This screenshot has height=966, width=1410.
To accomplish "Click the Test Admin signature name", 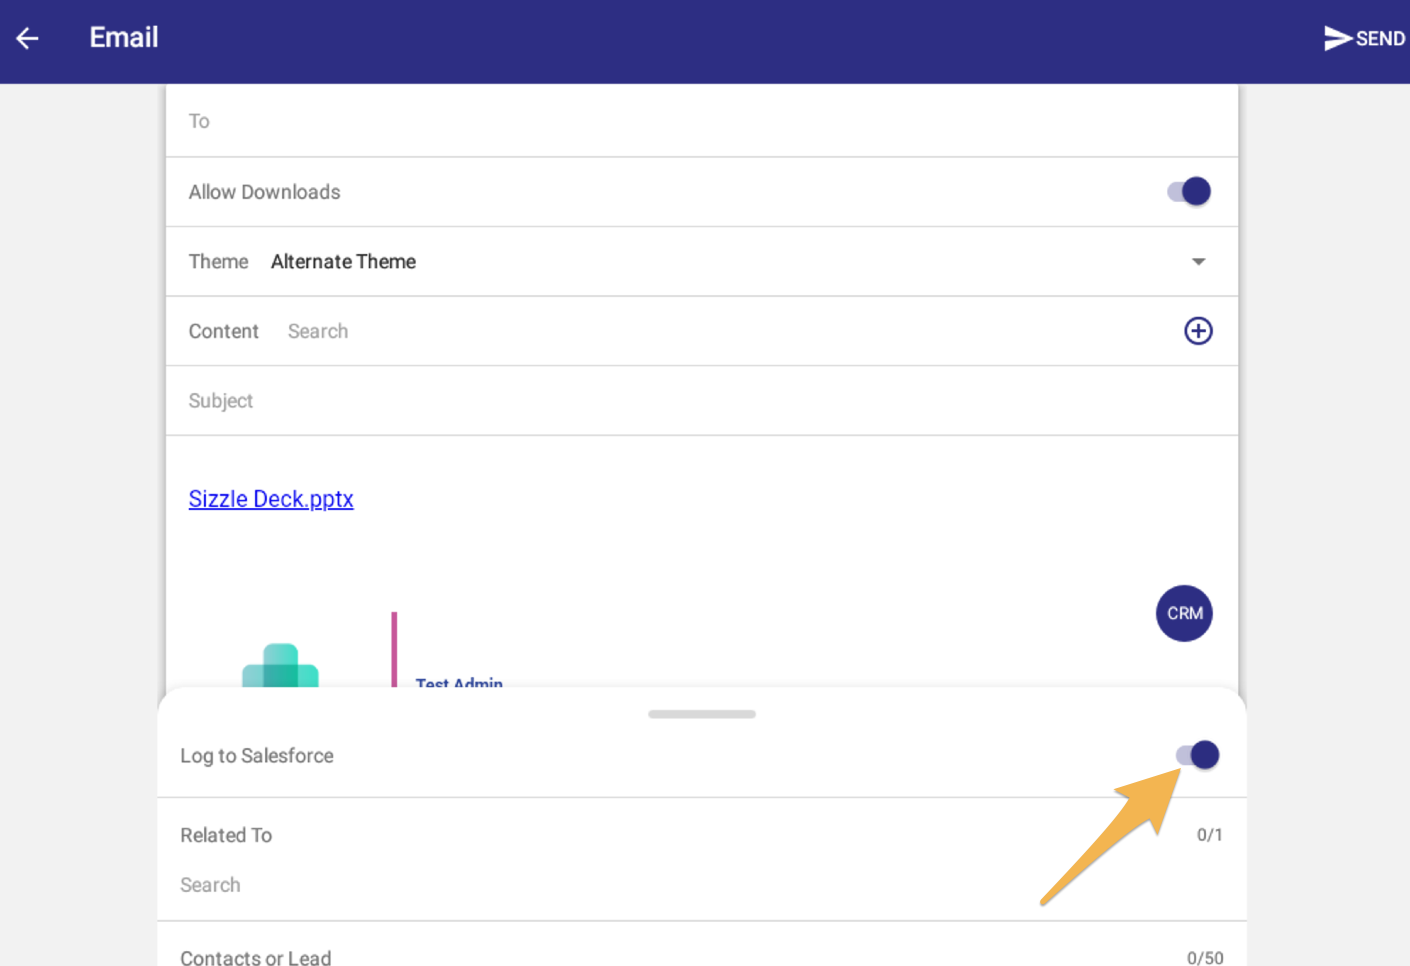I will (459, 682).
